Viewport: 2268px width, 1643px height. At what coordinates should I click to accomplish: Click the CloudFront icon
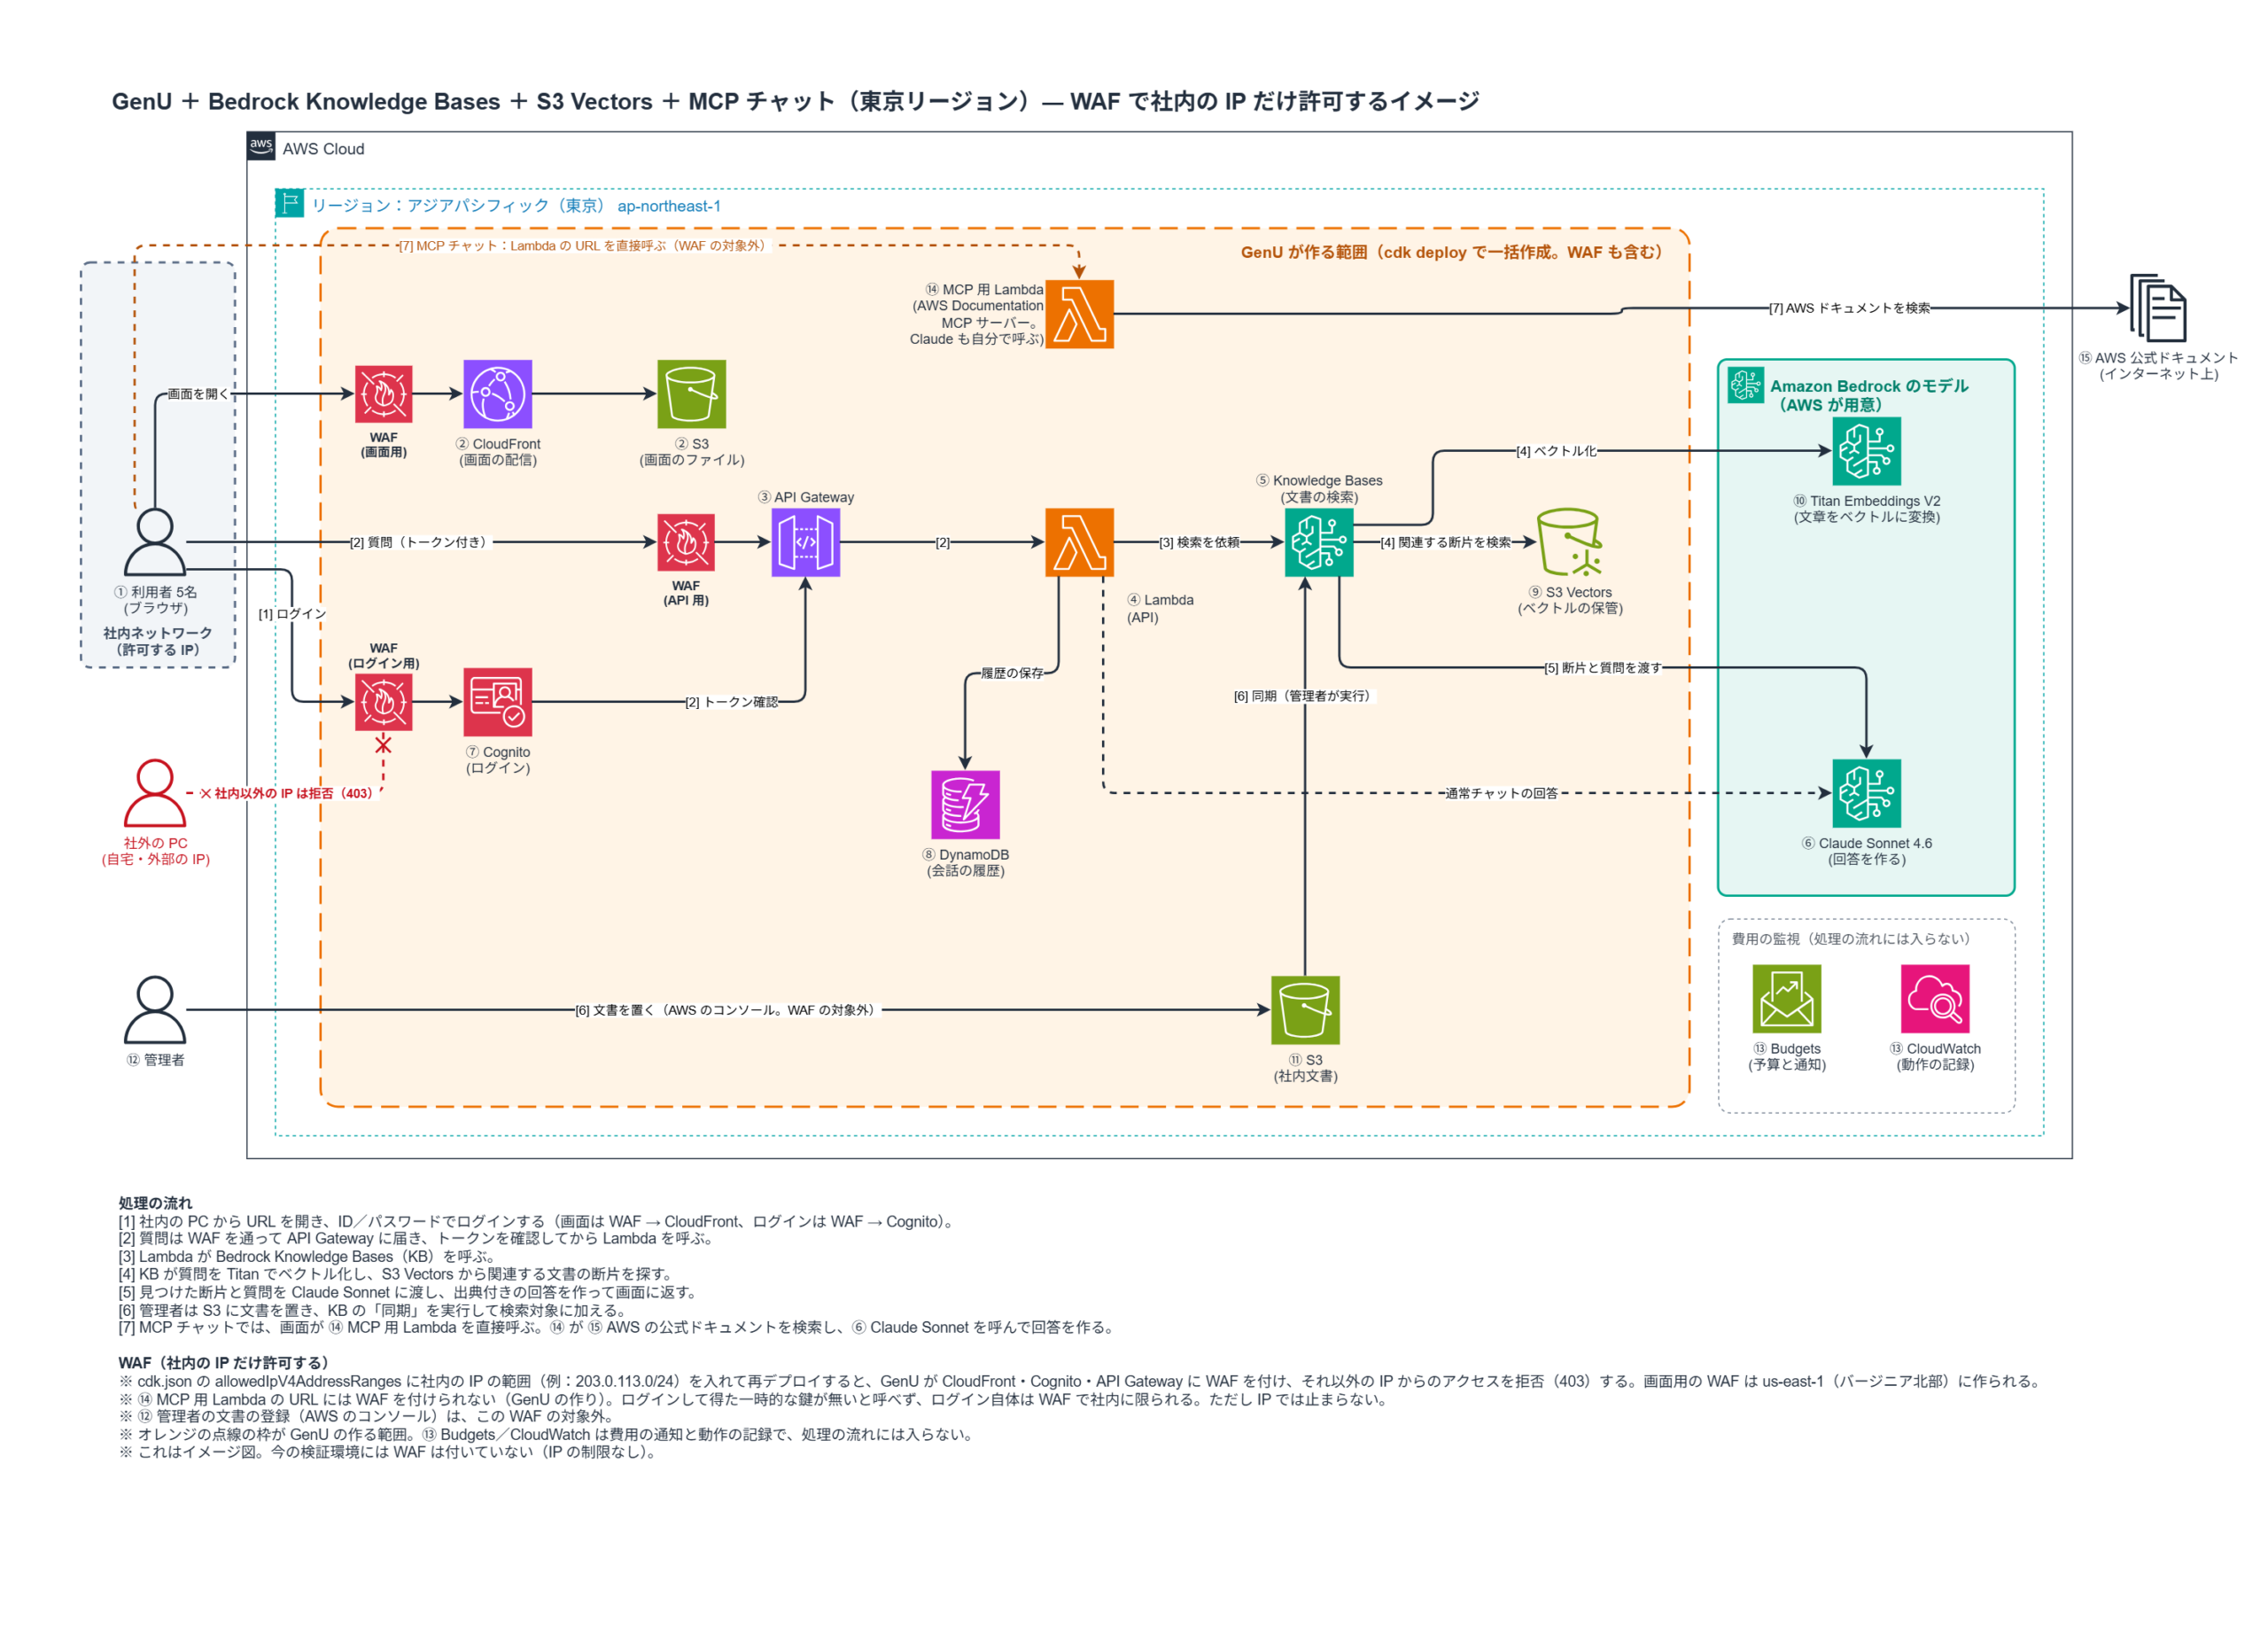pyautogui.click(x=498, y=394)
